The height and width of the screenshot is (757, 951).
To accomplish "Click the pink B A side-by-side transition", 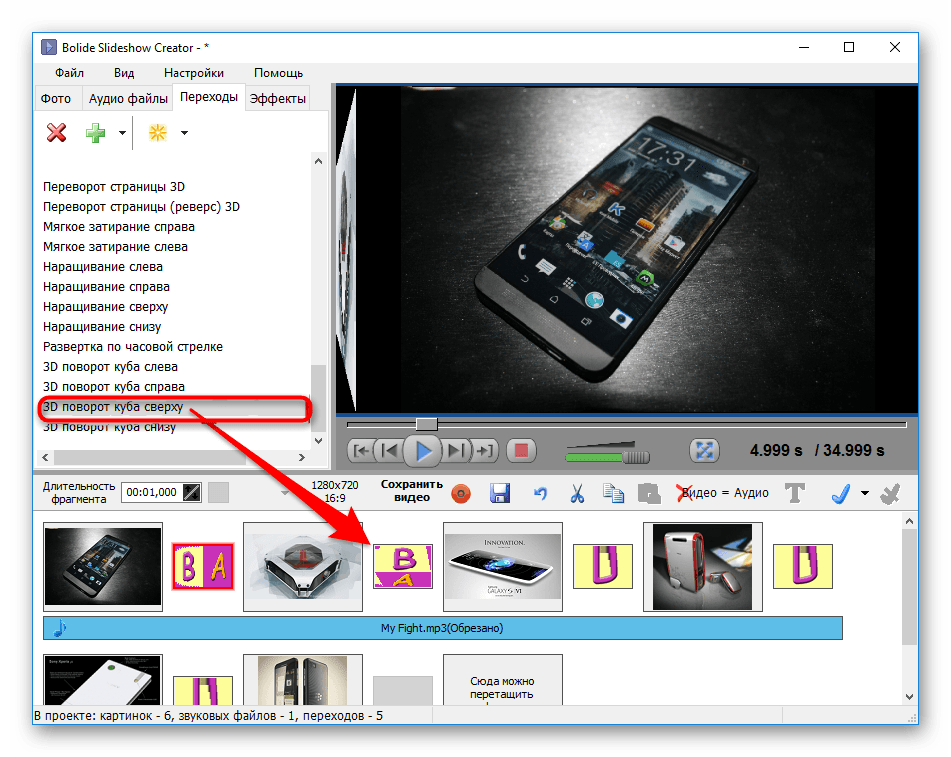I will click(203, 567).
